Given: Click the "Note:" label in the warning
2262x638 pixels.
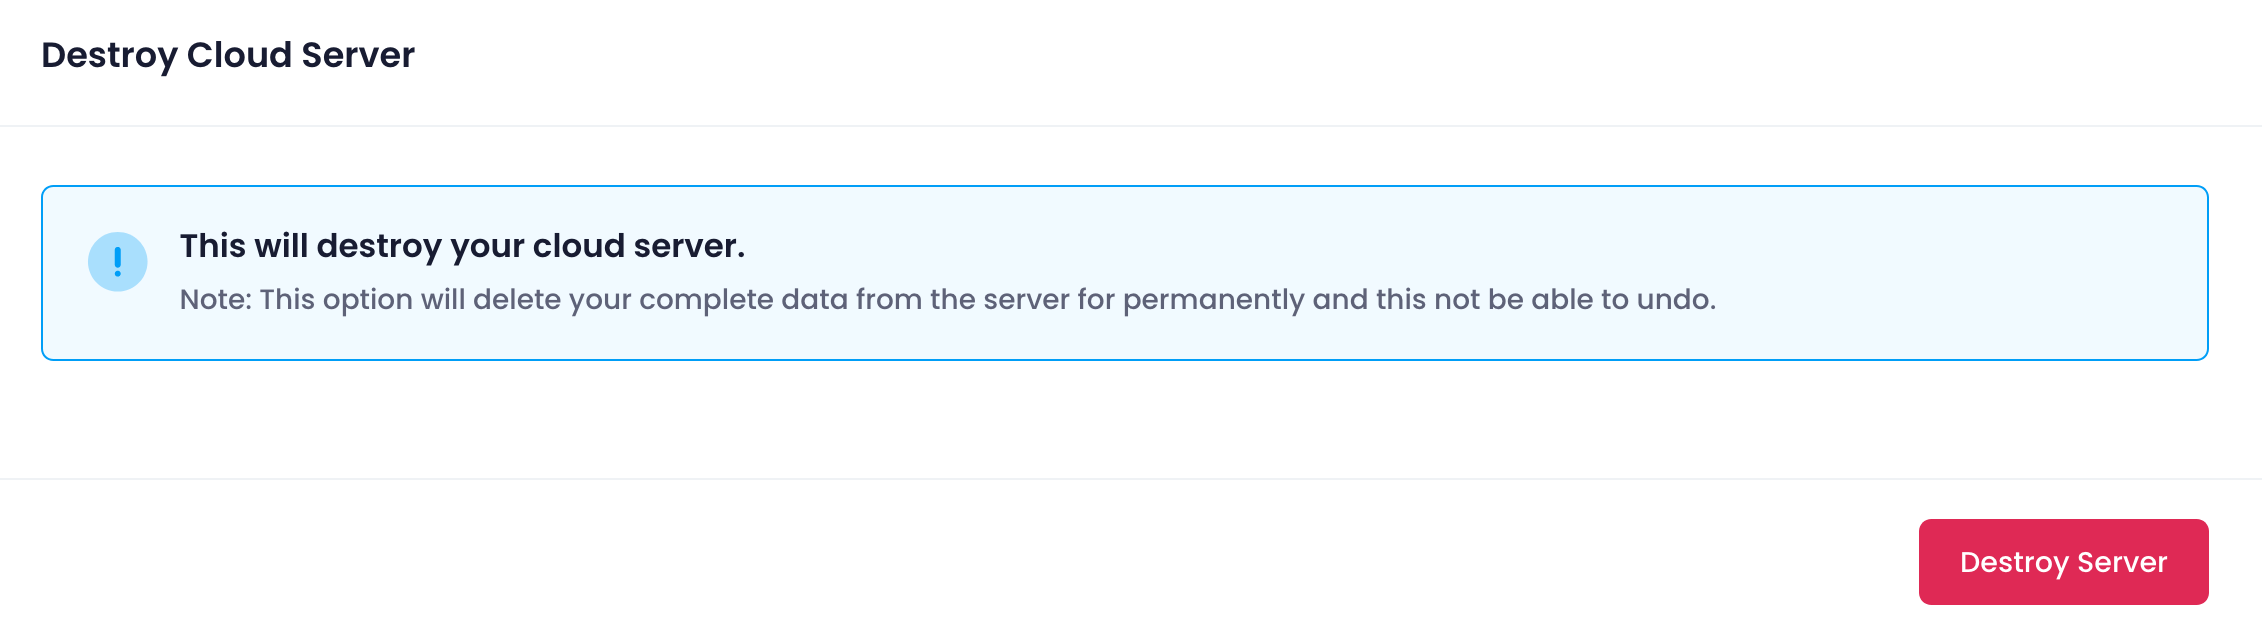Looking at the screenshot, I should click(x=215, y=300).
